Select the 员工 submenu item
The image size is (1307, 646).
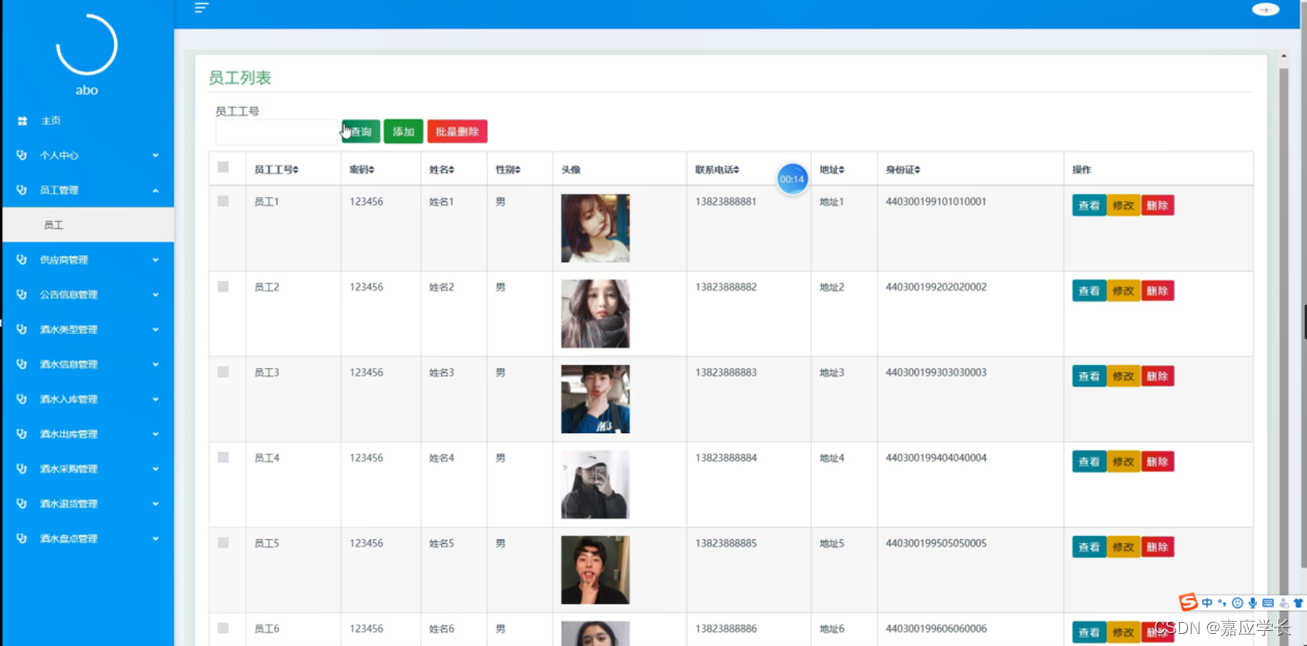pyautogui.click(x=87, y=225)
